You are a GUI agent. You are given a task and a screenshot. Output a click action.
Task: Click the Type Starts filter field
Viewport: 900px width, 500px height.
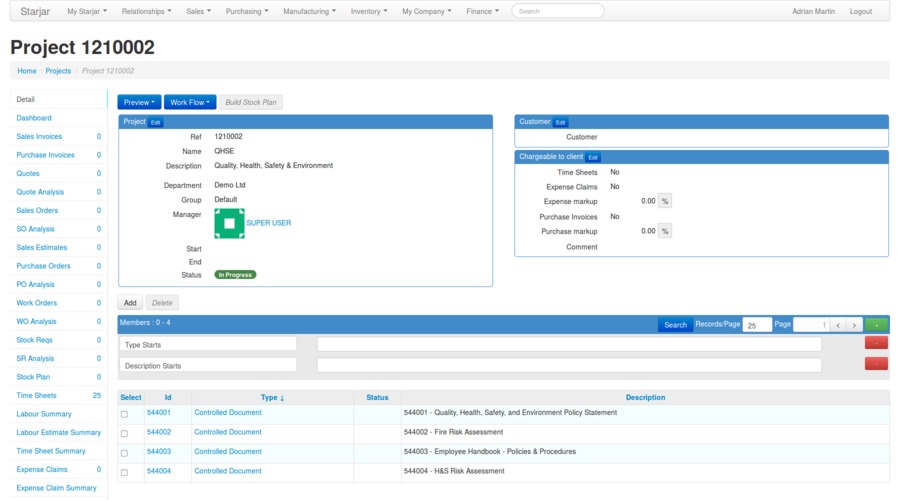click(x=208, y=344)
